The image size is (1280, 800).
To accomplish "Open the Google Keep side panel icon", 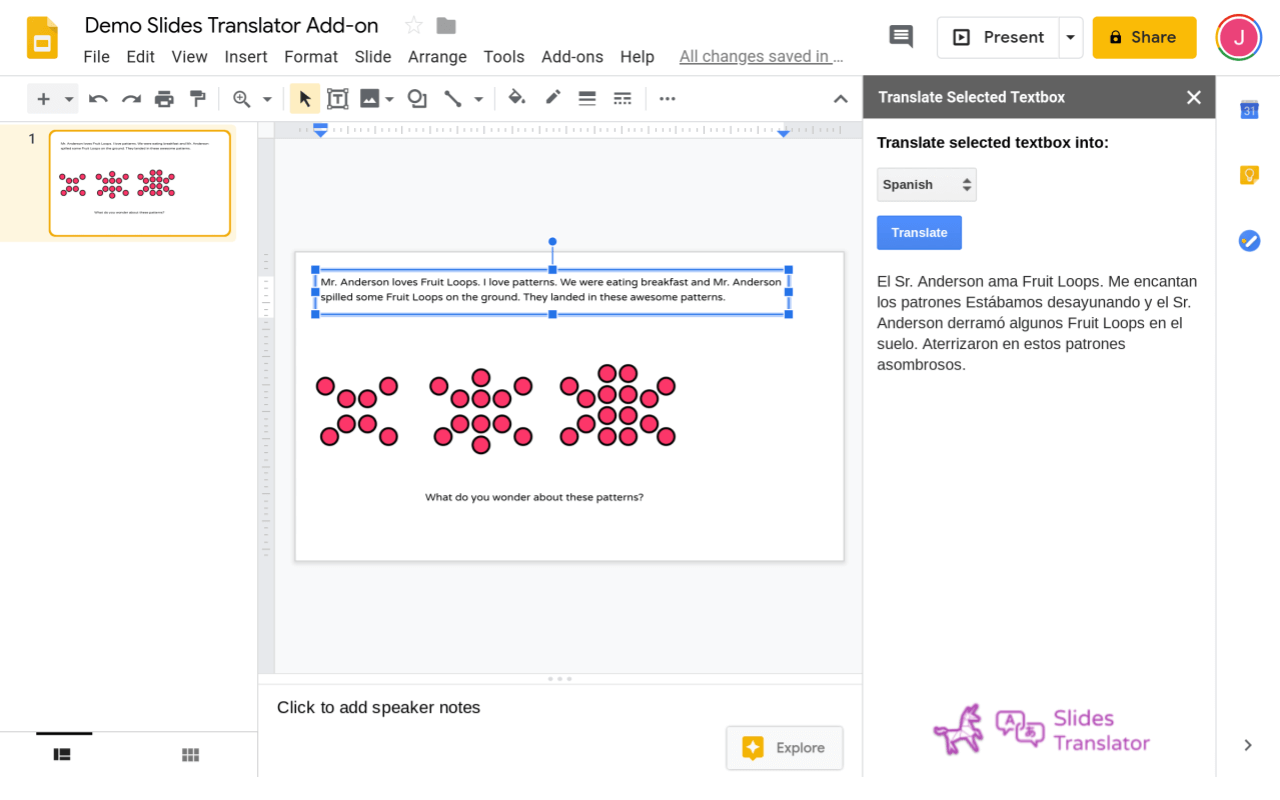I will click(x=1249, y=175).
